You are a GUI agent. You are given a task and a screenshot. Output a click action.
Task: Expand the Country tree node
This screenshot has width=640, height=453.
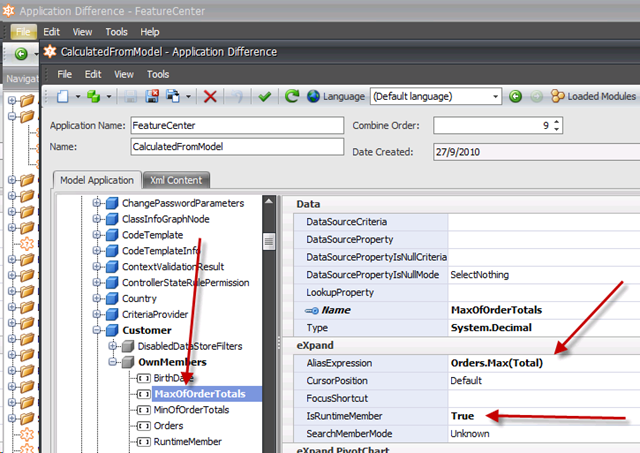96,298
